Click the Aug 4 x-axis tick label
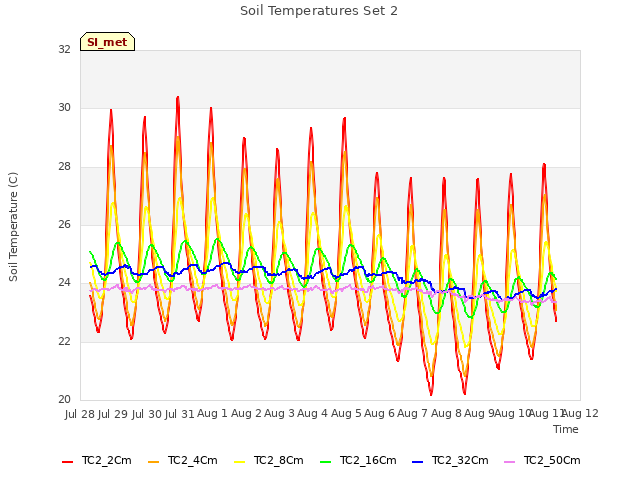Screen dimensions: 640x480 click(x=312, y=414)
